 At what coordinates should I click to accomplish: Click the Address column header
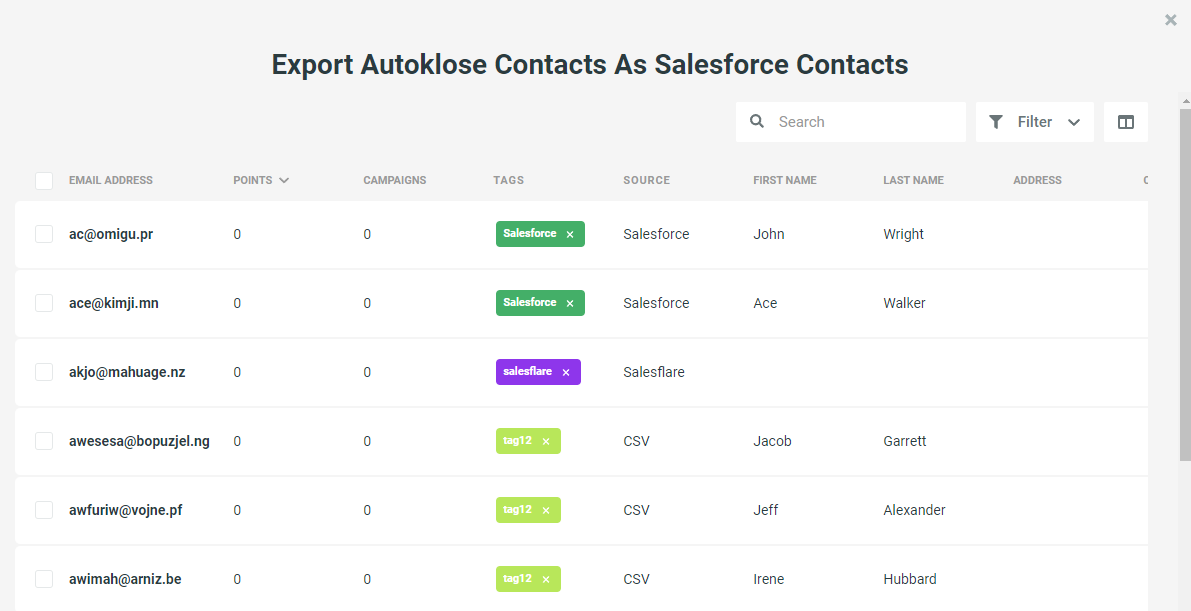pyautogui.click(x=1037, y=180)
